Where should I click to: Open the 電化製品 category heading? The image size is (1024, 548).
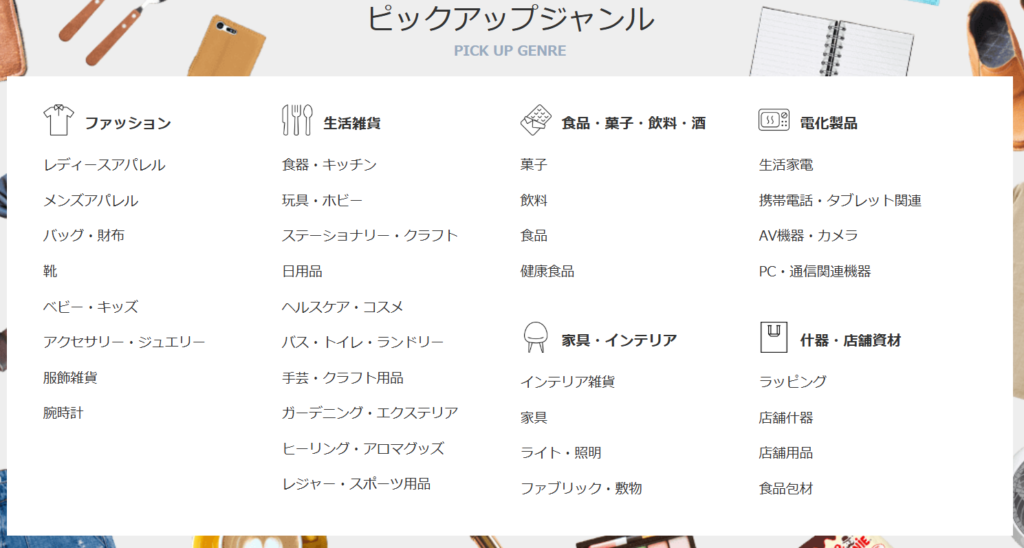pos(828,123)
